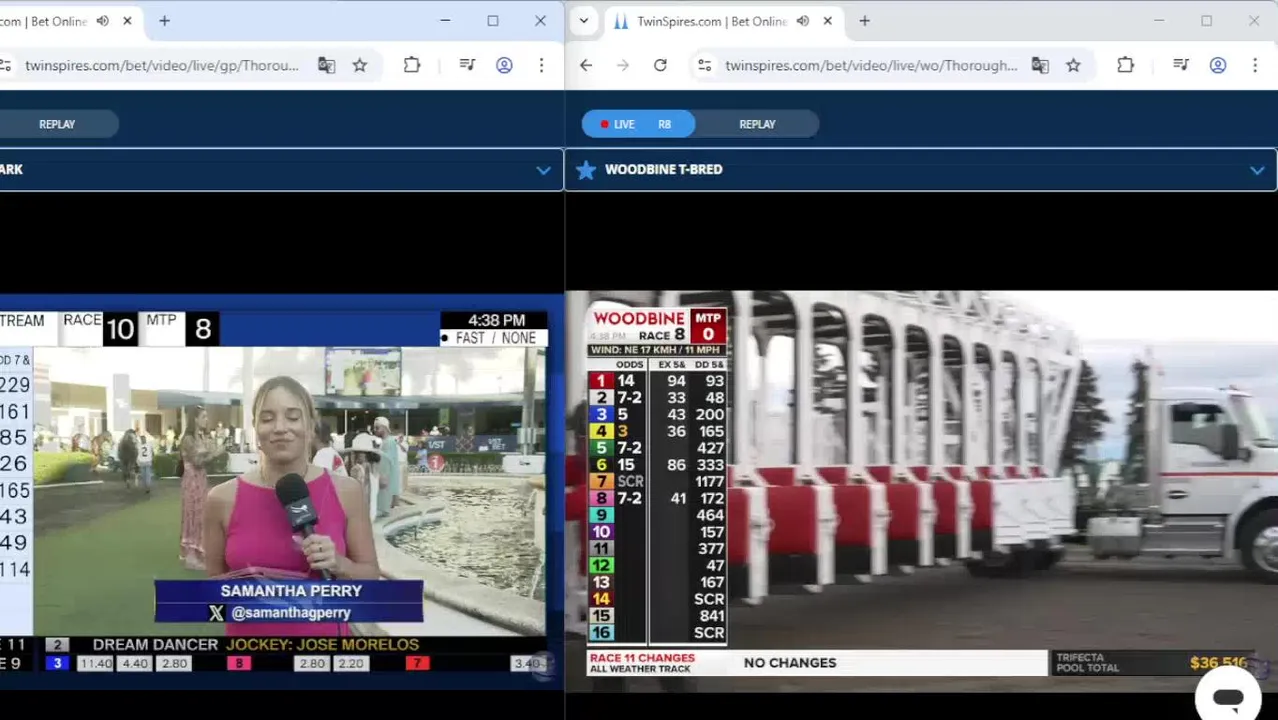This screenshot has height=720, width=1278.
Task: Open profile avatar in left window
Action: [504, 65]
